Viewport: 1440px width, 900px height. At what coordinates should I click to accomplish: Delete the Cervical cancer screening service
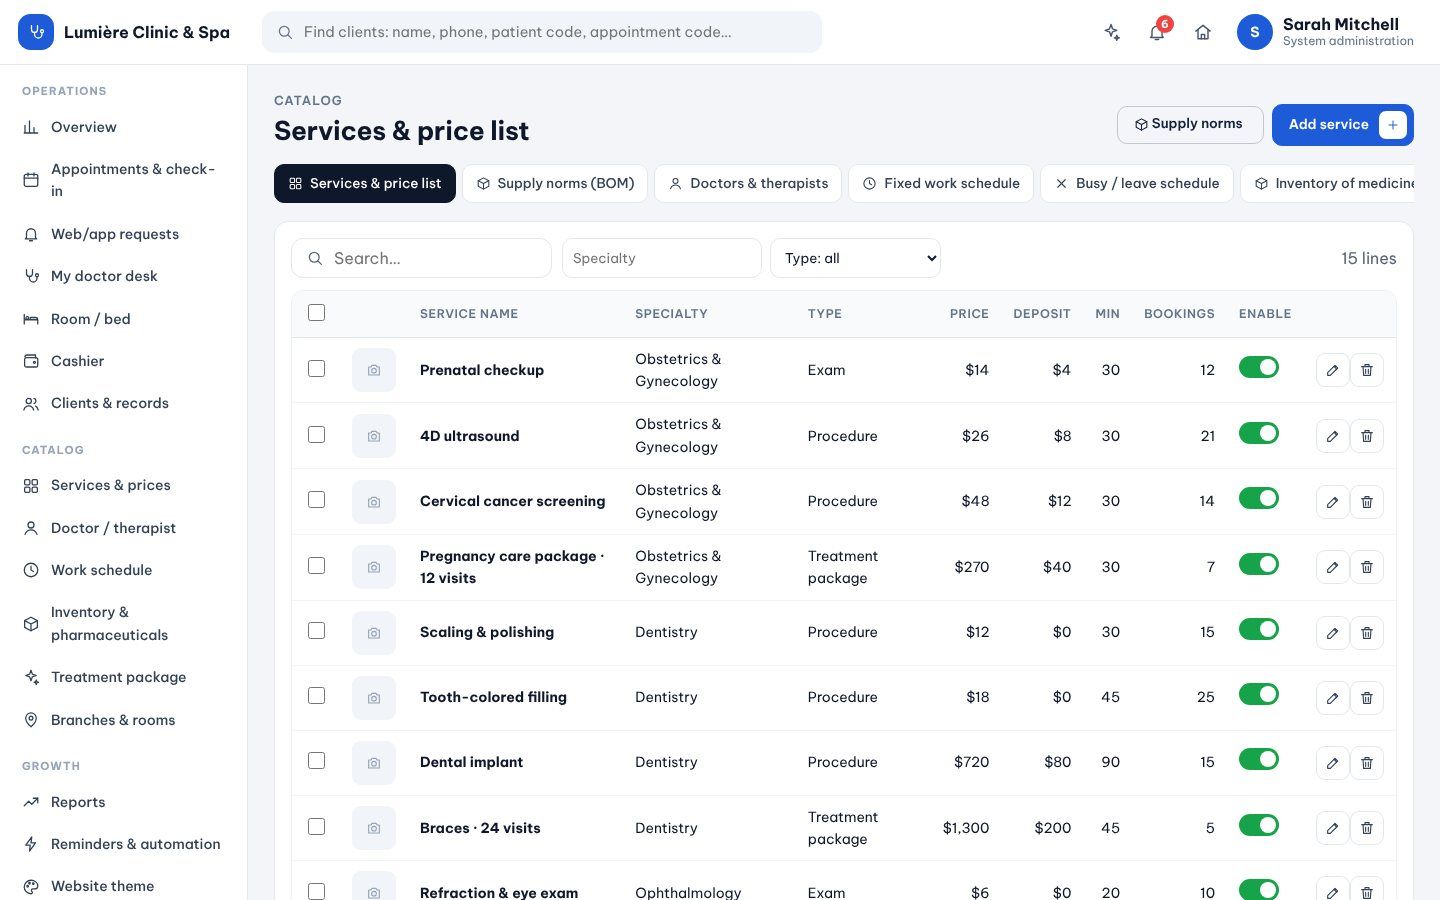1367,501
